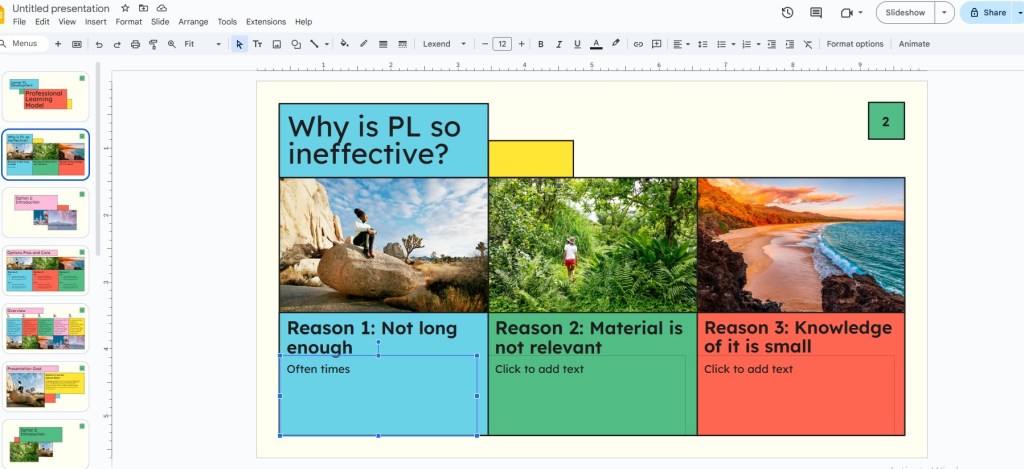Click the Animate button

click(914, 44)
